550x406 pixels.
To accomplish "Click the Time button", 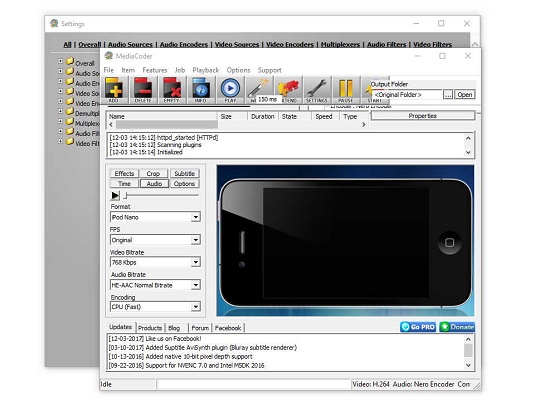I will coord(124,184).
